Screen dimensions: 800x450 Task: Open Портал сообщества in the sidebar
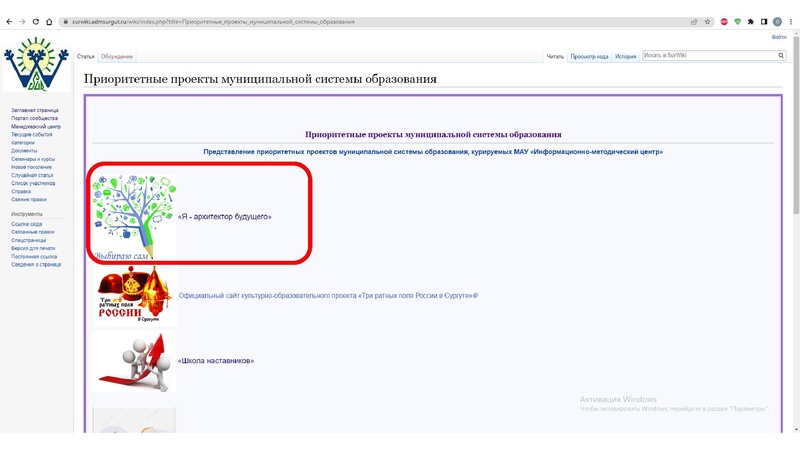pos(34,118)
